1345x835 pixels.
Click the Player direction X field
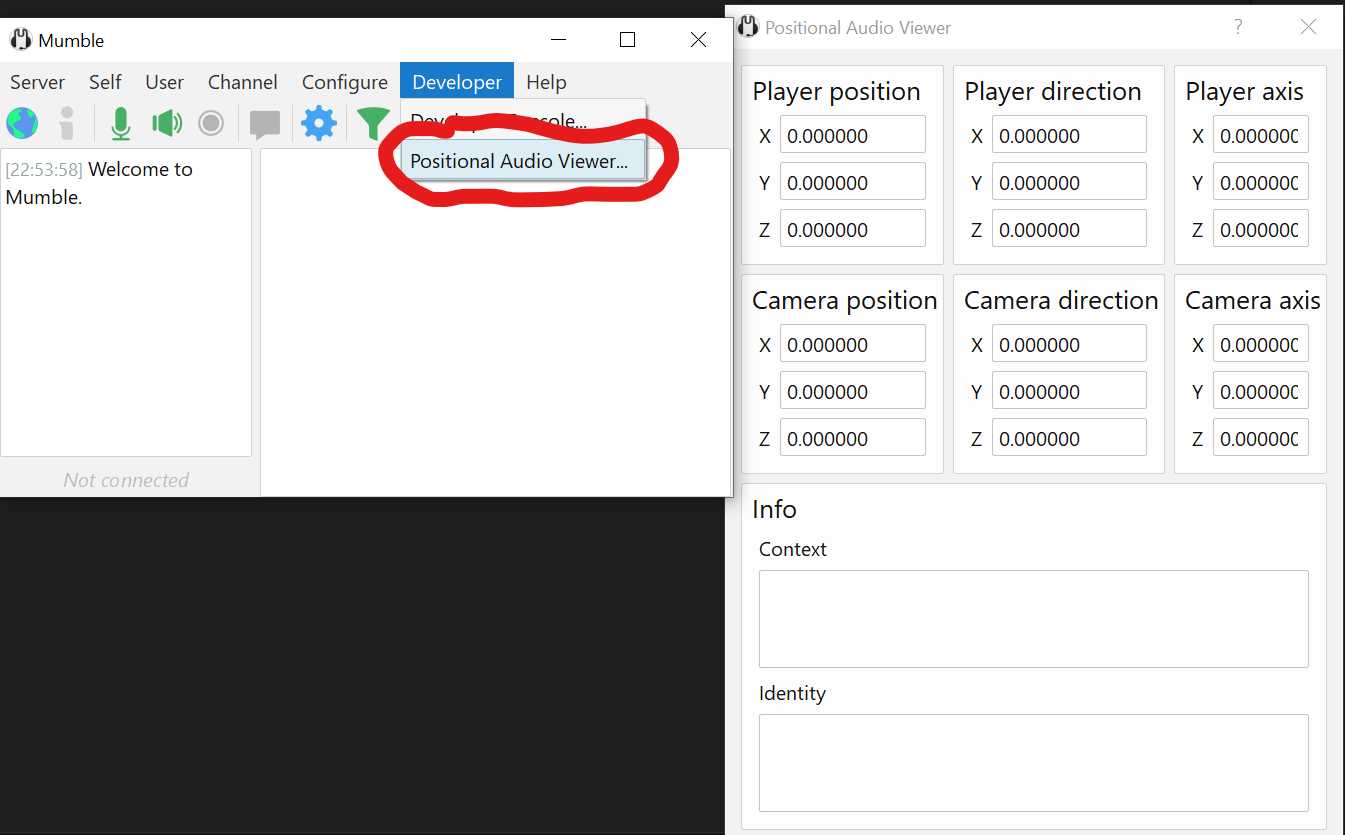pos(1069,136)
